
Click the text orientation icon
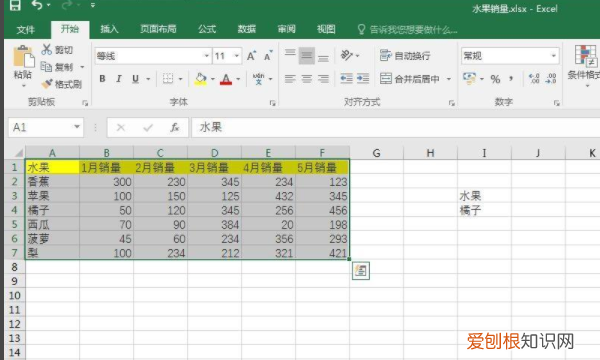coord(347,56)
